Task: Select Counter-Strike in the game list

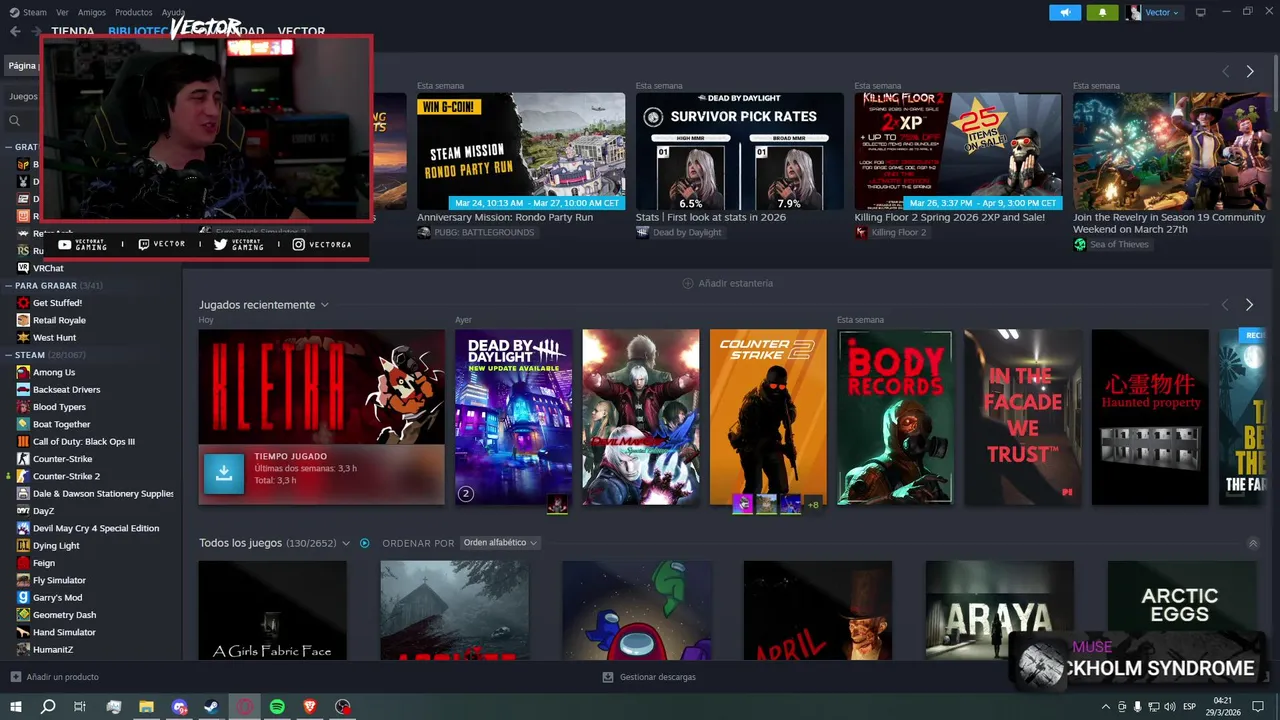Action: 62,459
